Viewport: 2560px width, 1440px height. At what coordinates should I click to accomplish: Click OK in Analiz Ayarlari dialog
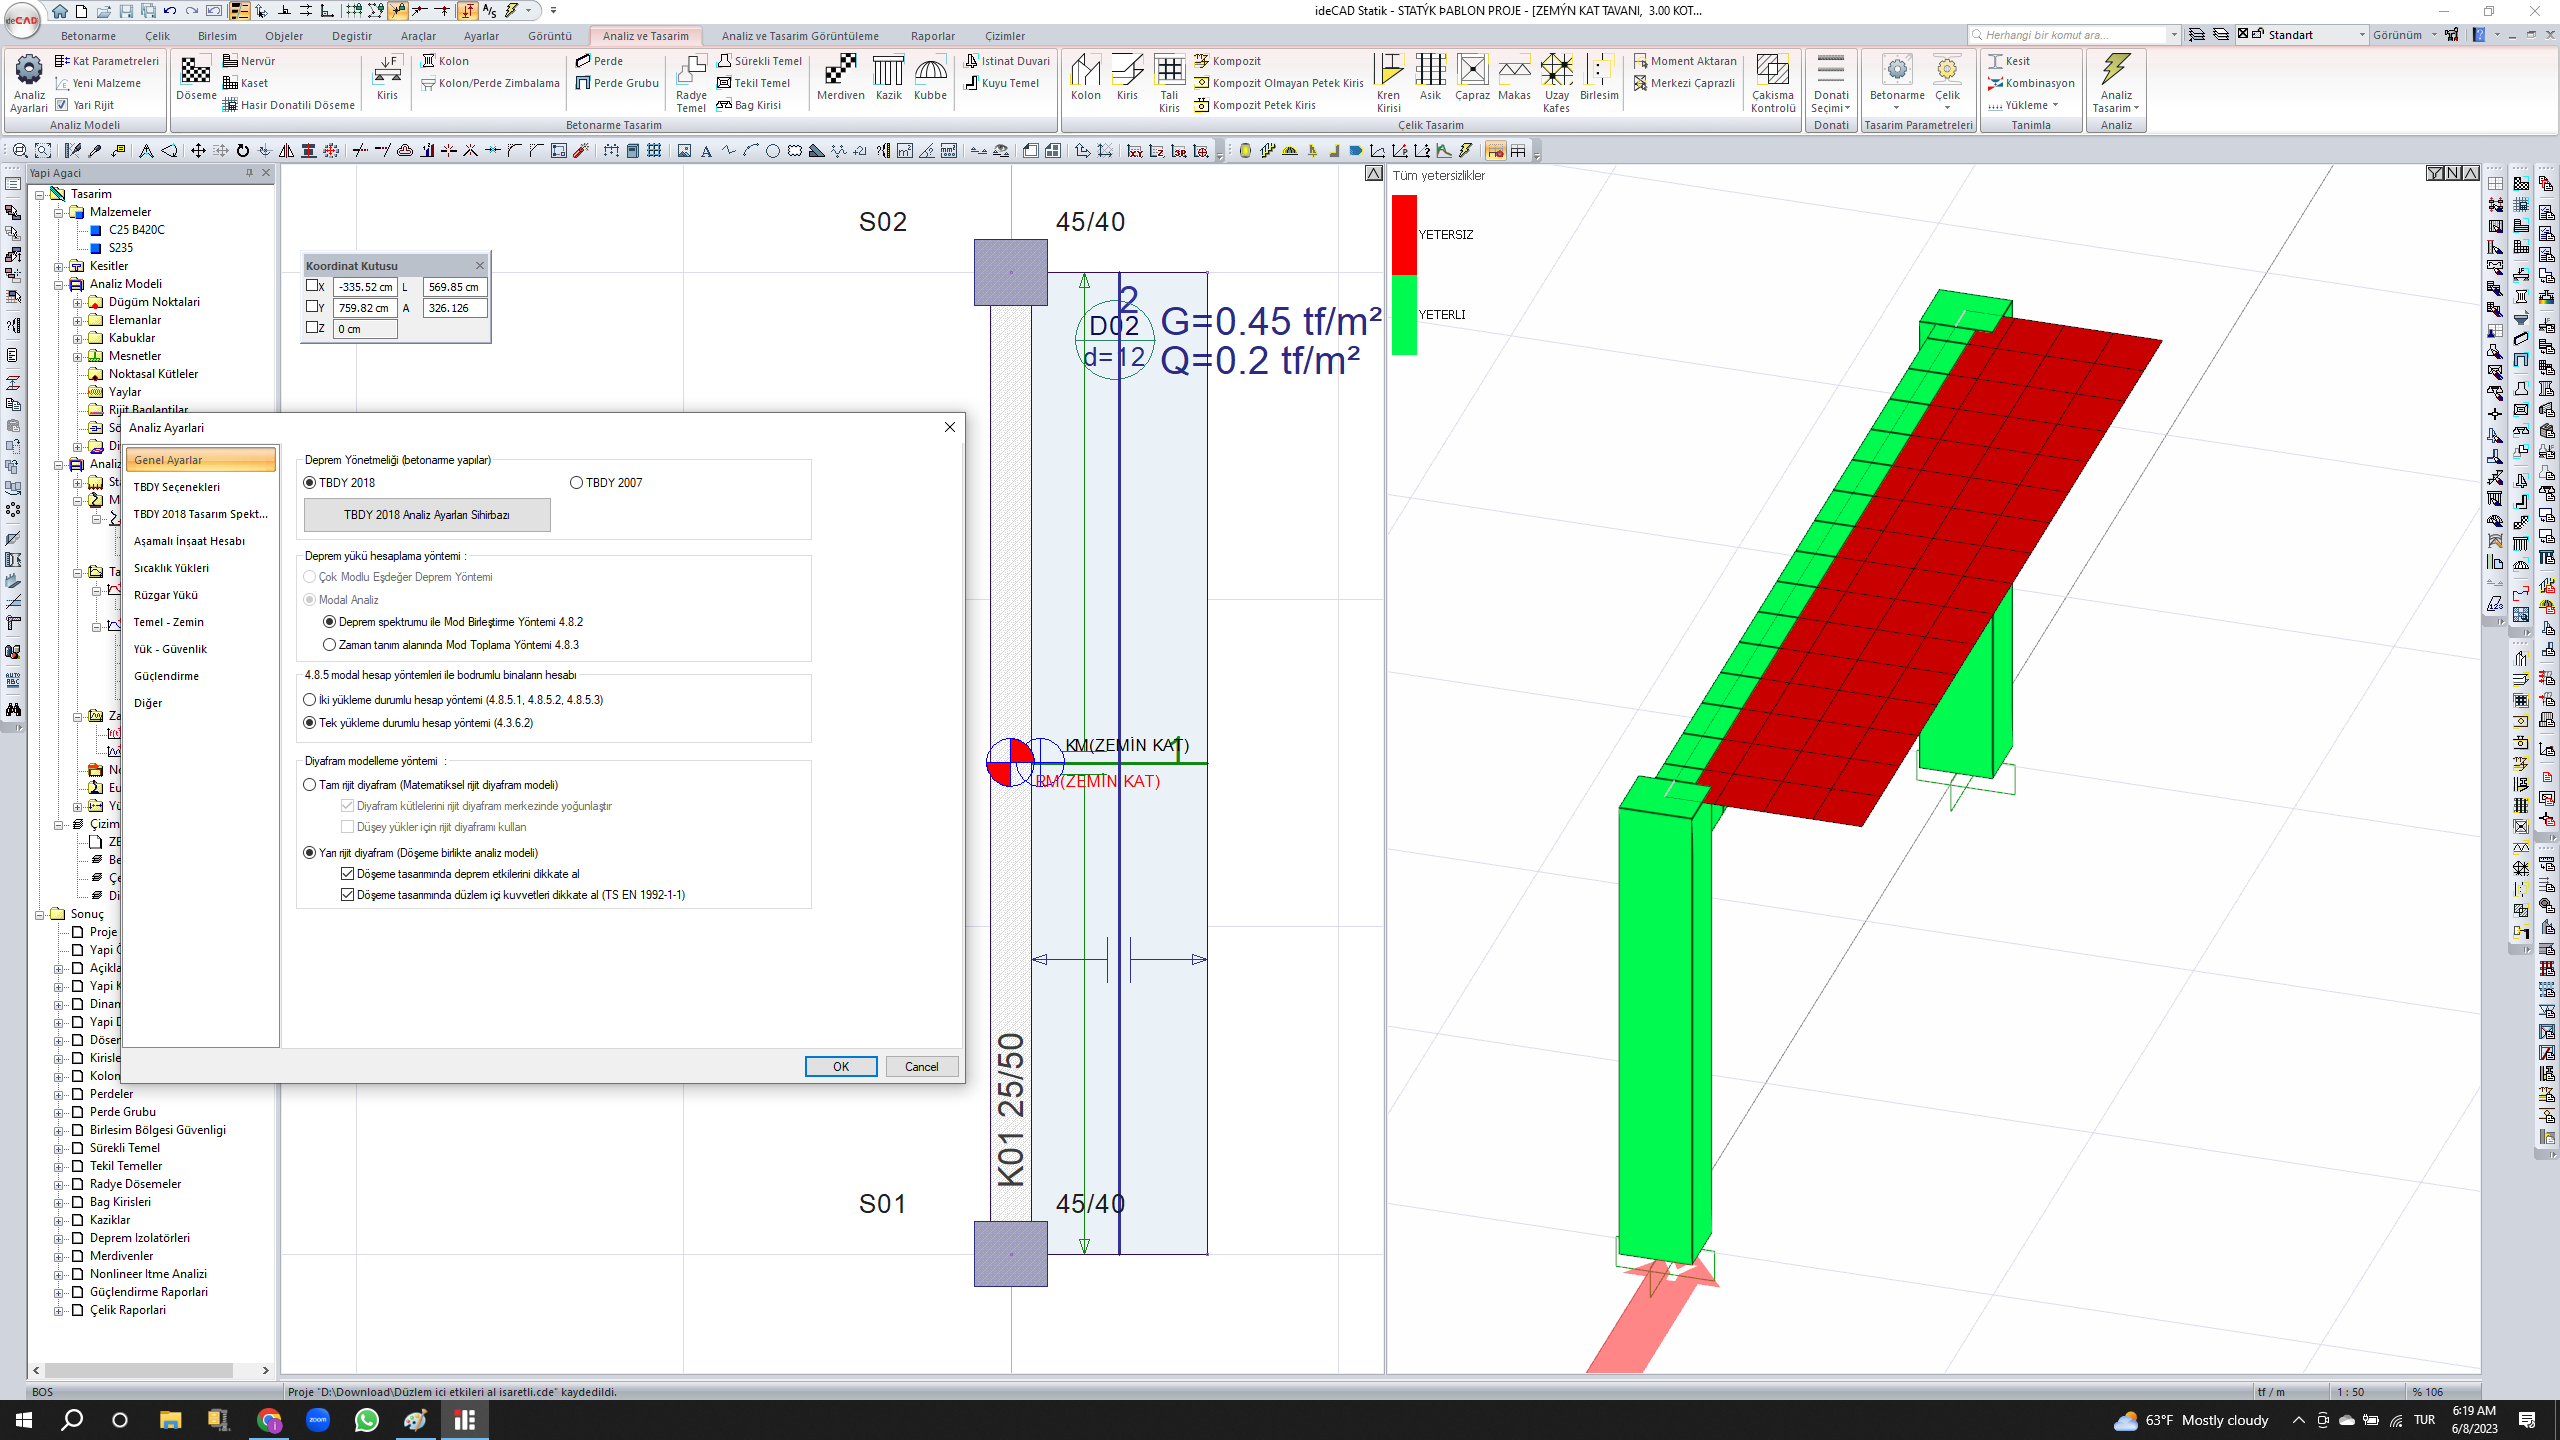841,1067
